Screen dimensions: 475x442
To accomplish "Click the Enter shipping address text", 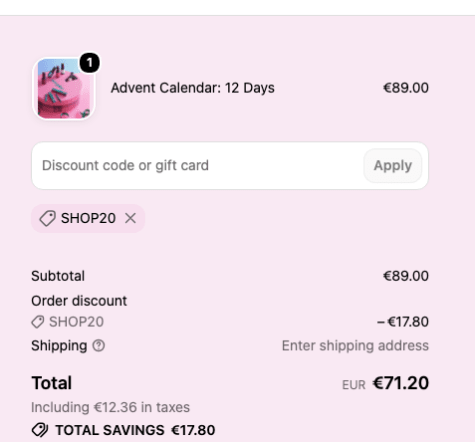I will [x=355, y=346].
